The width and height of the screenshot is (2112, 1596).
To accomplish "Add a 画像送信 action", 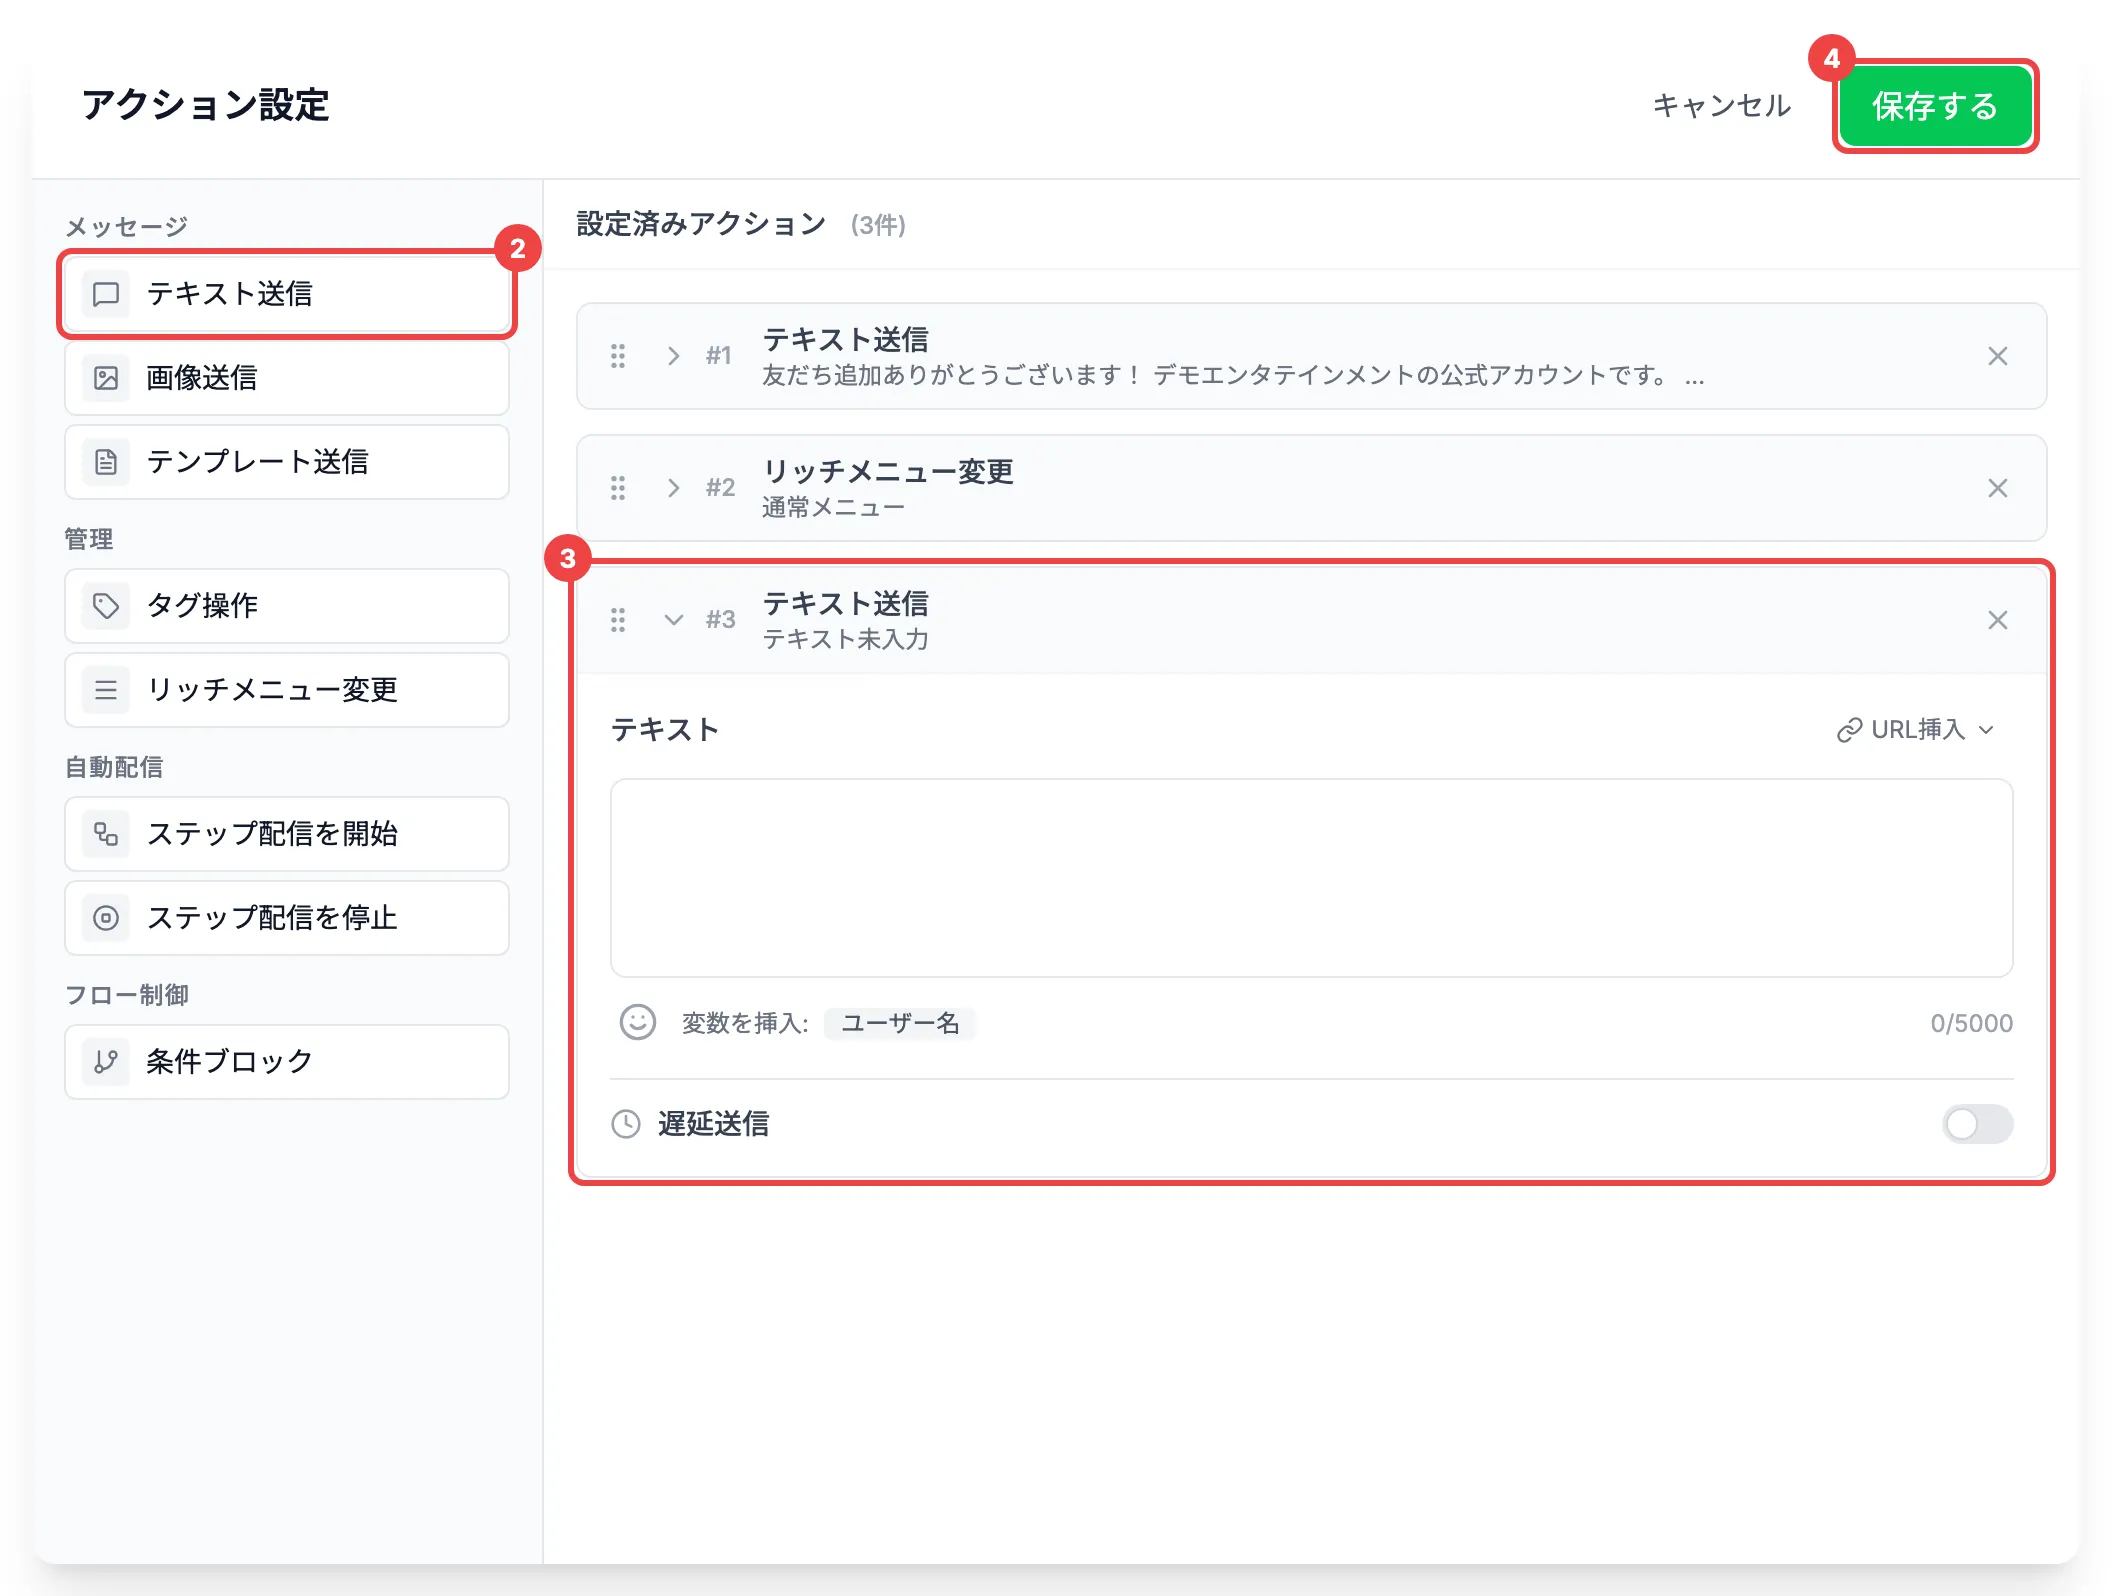I will (287, 378).
